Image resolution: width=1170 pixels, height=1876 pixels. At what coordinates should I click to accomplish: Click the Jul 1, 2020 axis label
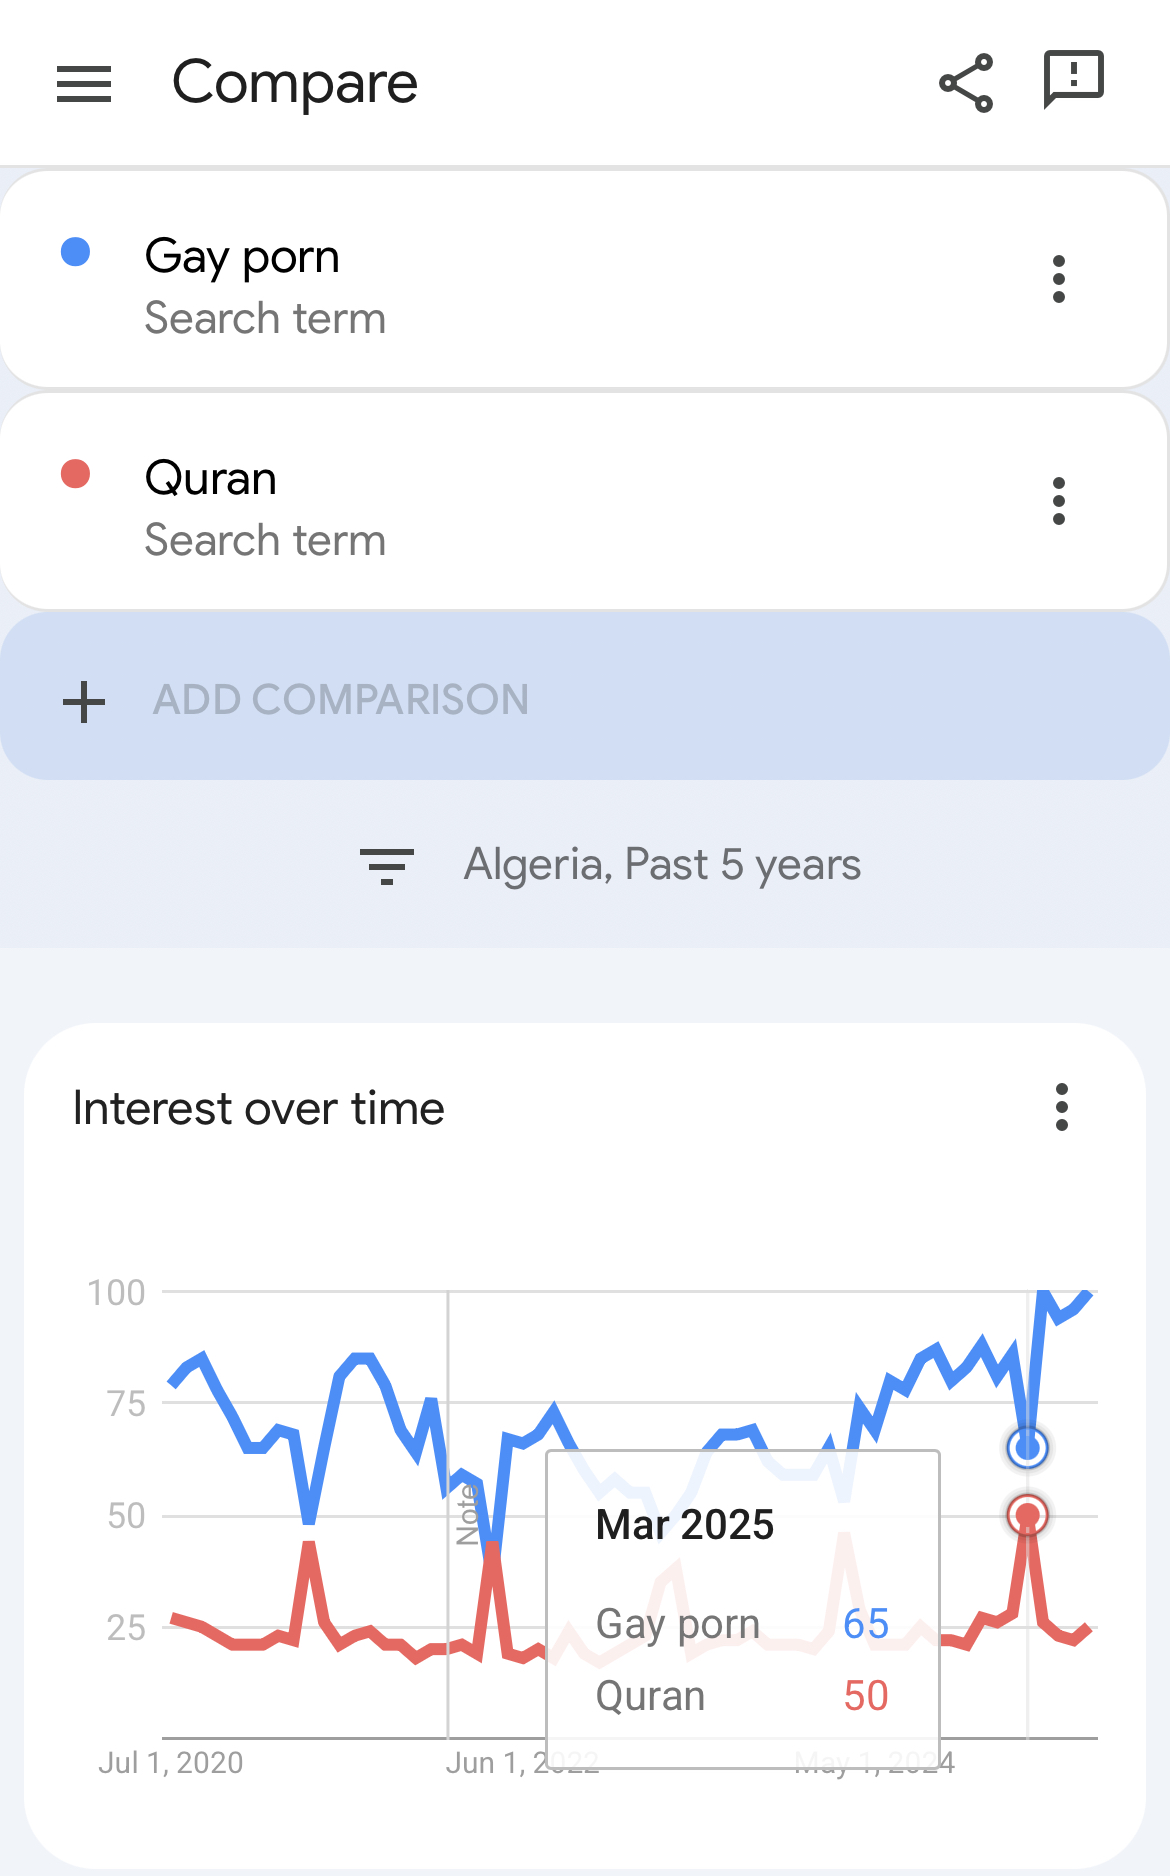tap(171, 1762)
